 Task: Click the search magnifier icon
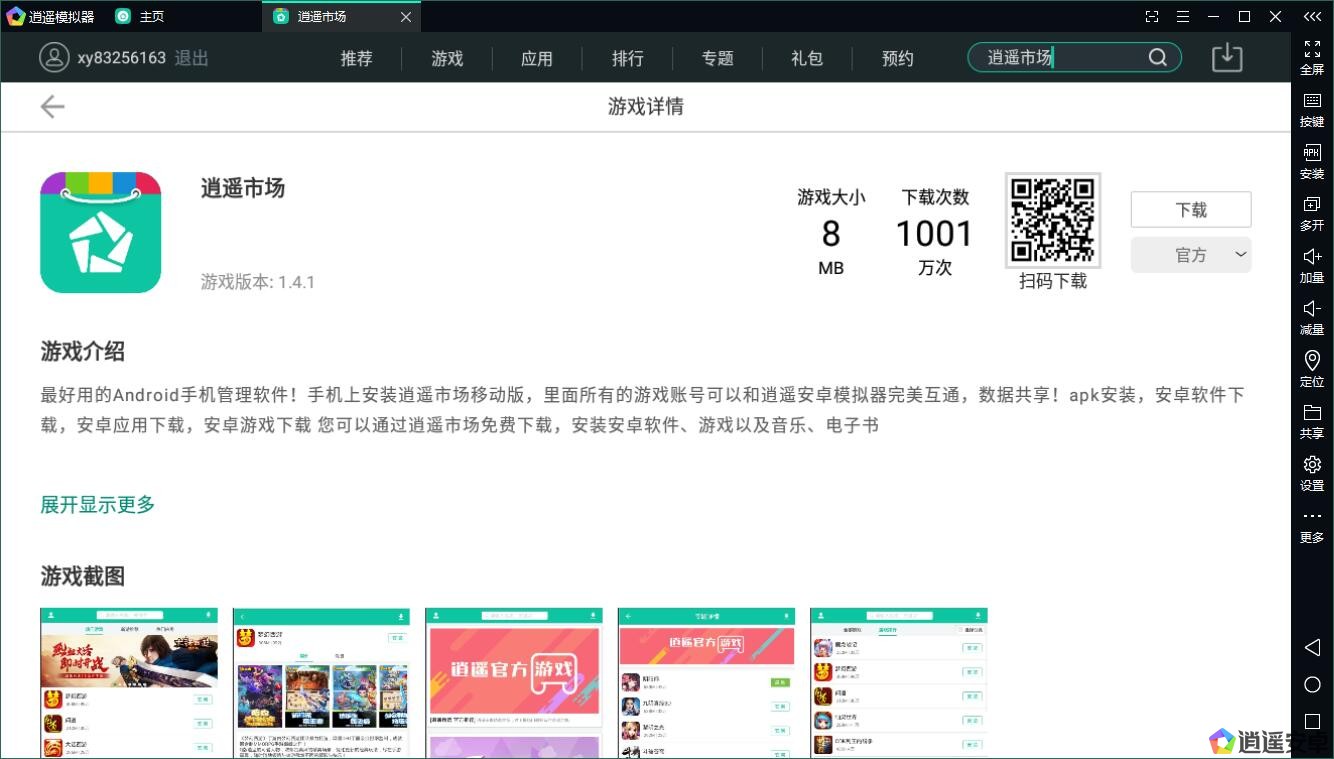tap(1157, 57)
